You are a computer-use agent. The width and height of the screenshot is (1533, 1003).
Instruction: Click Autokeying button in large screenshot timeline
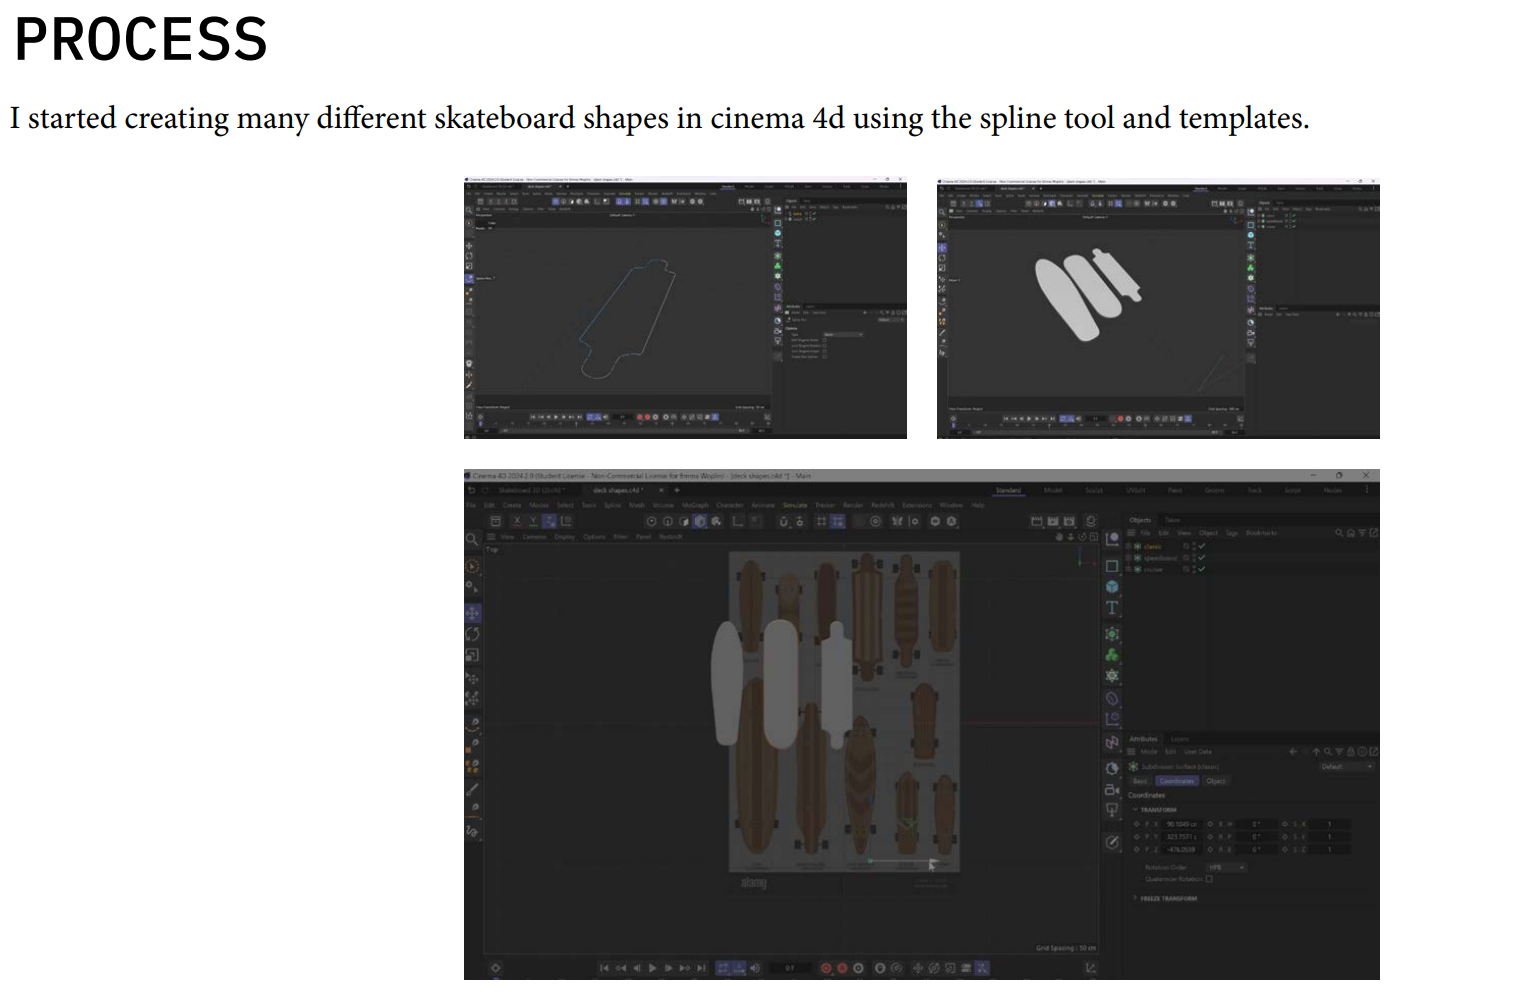(x=842, y=968)
